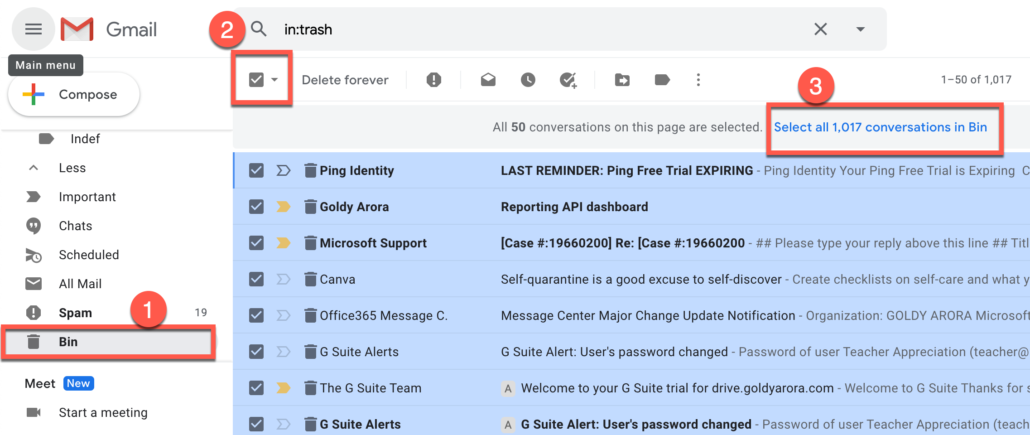The image size is (1030, 435).
Task: Click the Compose button
Action: 74,95
